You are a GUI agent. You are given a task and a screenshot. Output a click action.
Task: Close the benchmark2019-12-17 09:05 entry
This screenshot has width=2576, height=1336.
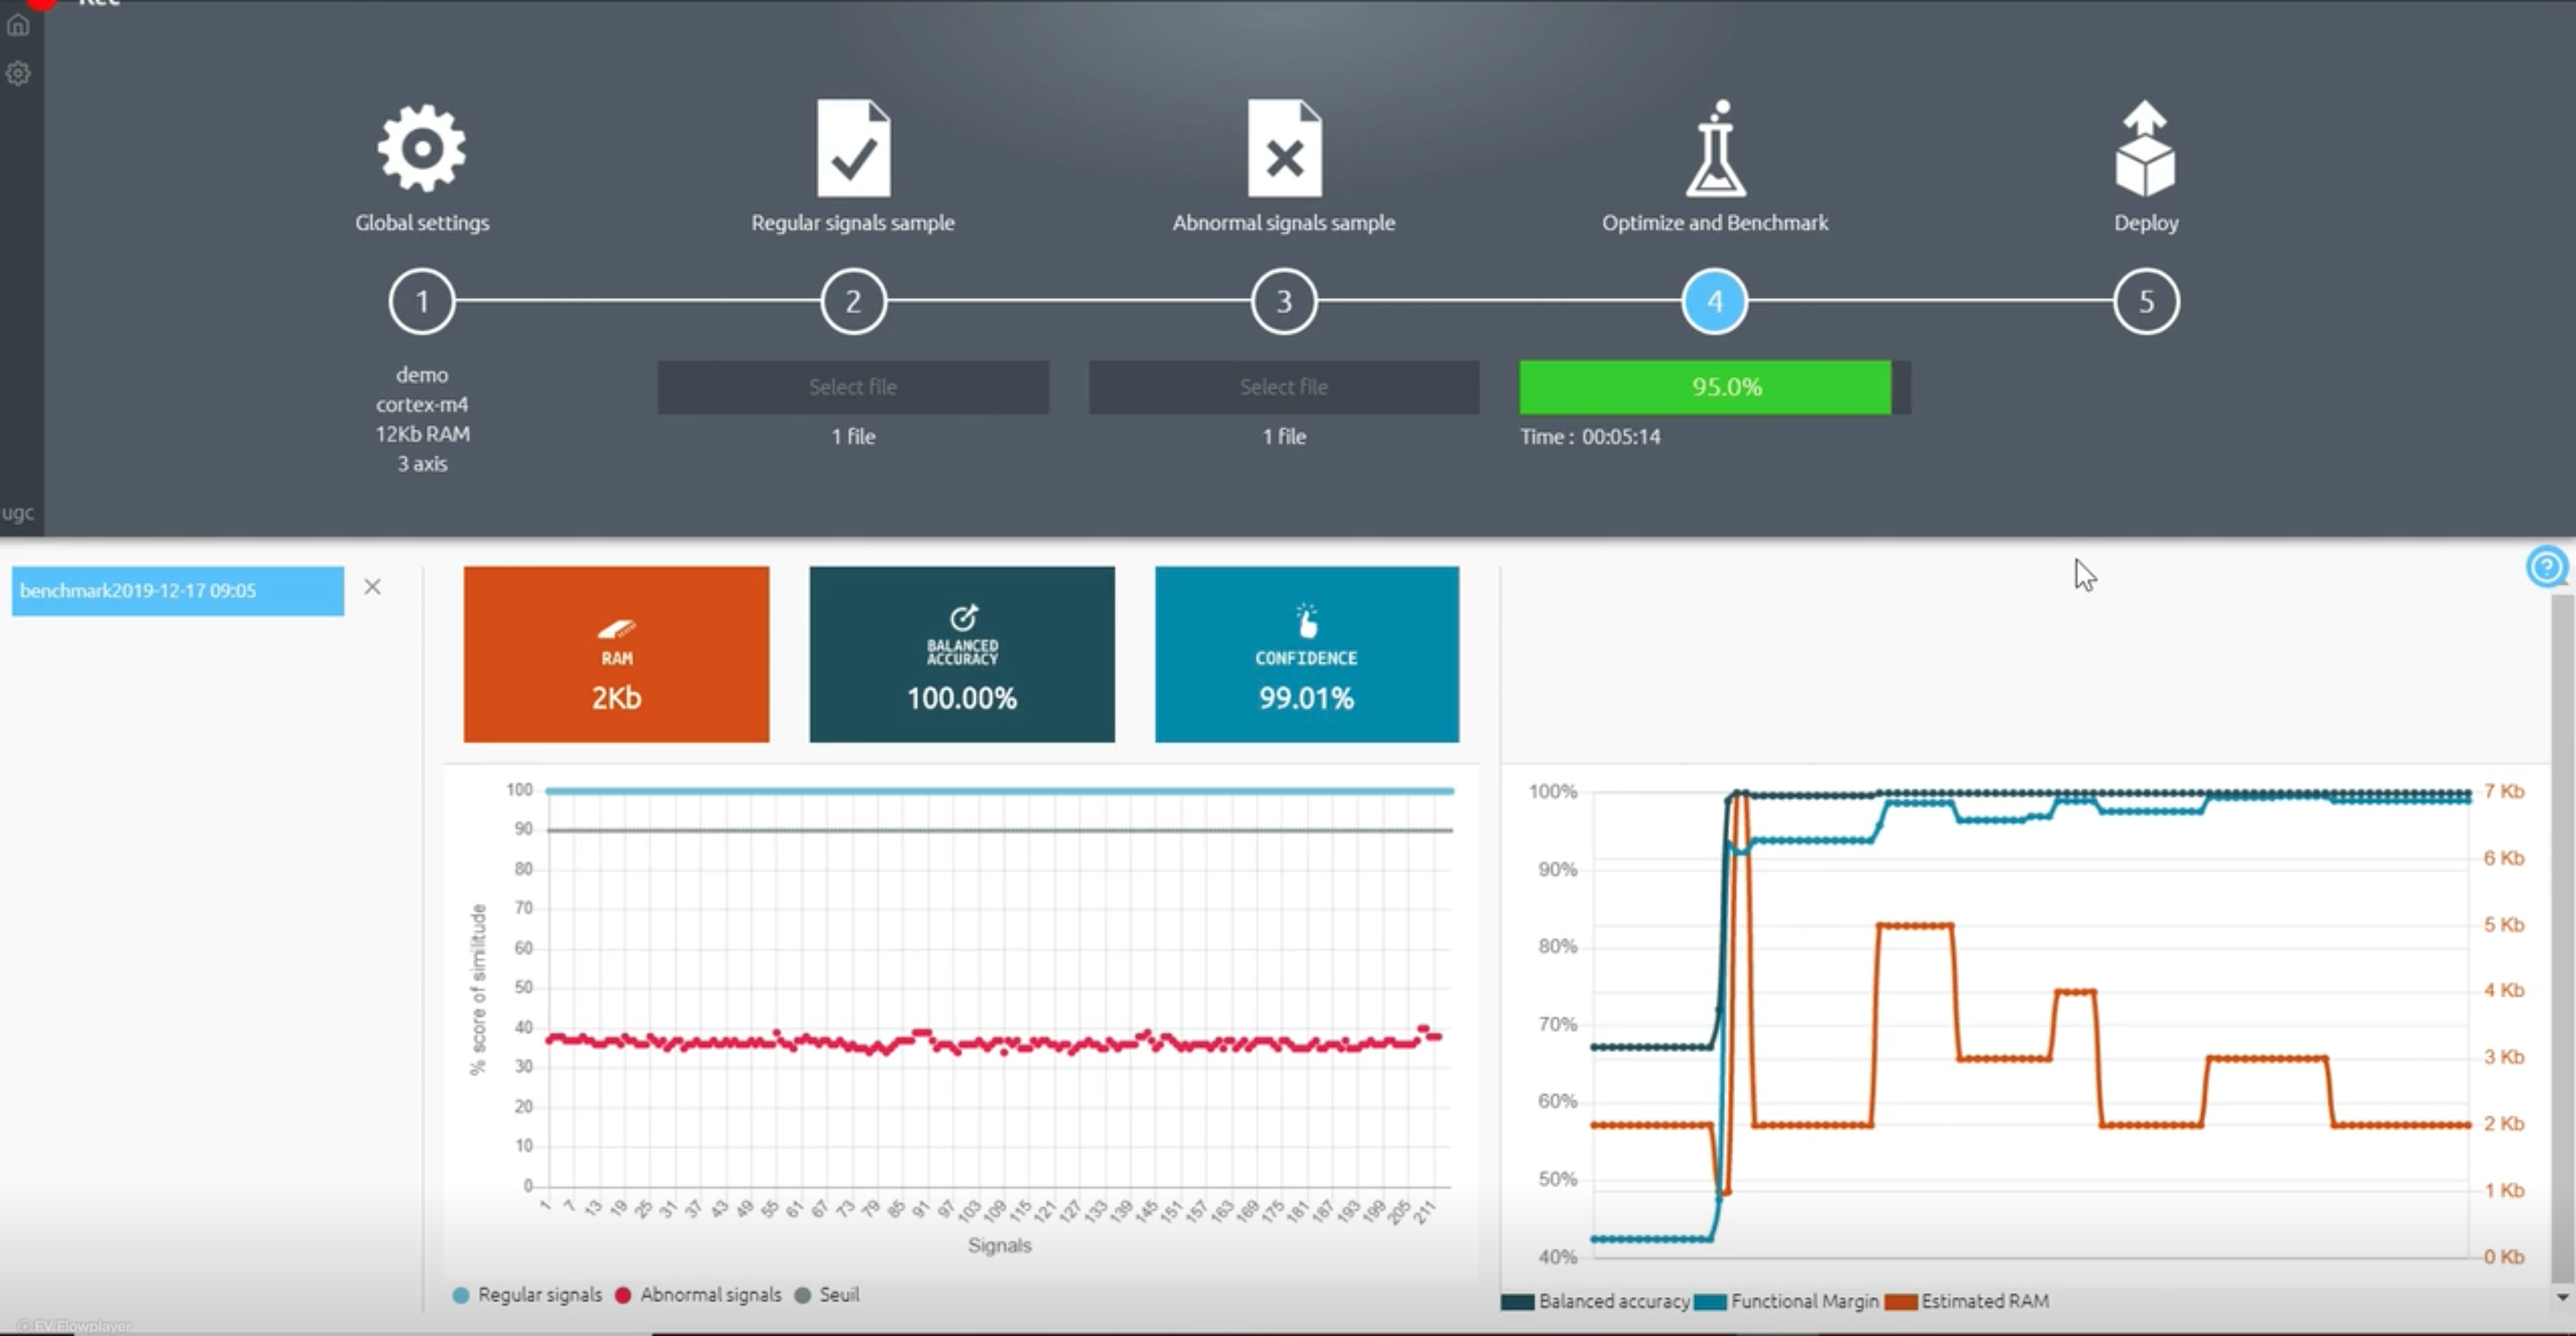tap(372, 587)
